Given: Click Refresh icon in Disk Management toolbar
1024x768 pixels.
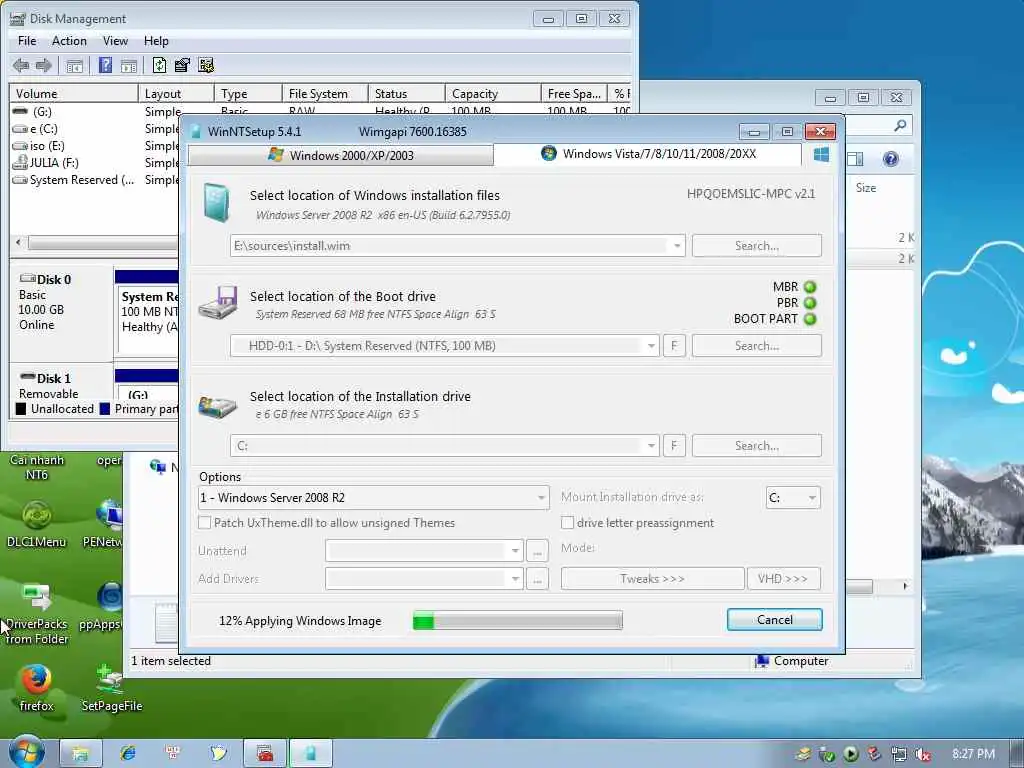Looking at the screenshot, I should 159,65.
